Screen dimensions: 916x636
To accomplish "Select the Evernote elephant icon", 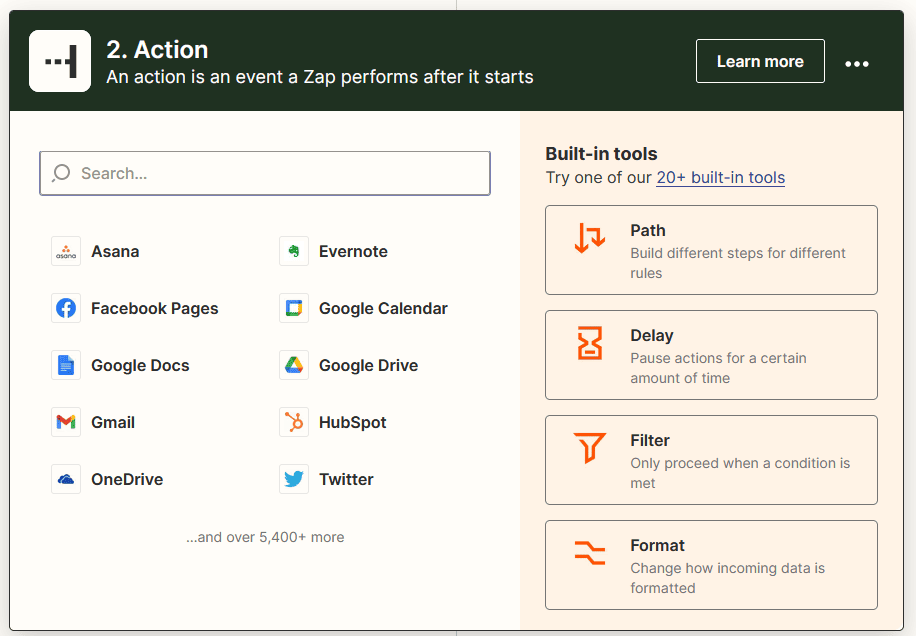I will [294, 252].
